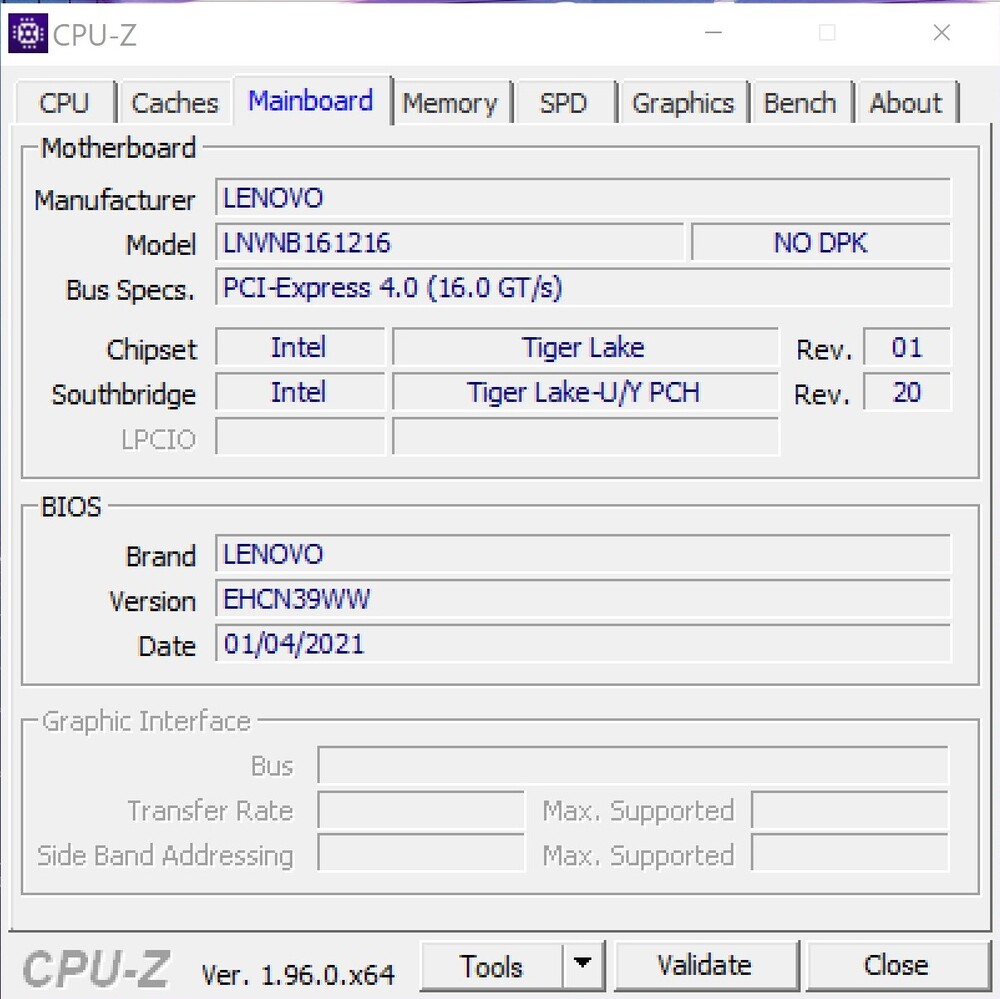Click the Manufacturer label
This screenshot has height=999, width=1000.
coord(115,200)
